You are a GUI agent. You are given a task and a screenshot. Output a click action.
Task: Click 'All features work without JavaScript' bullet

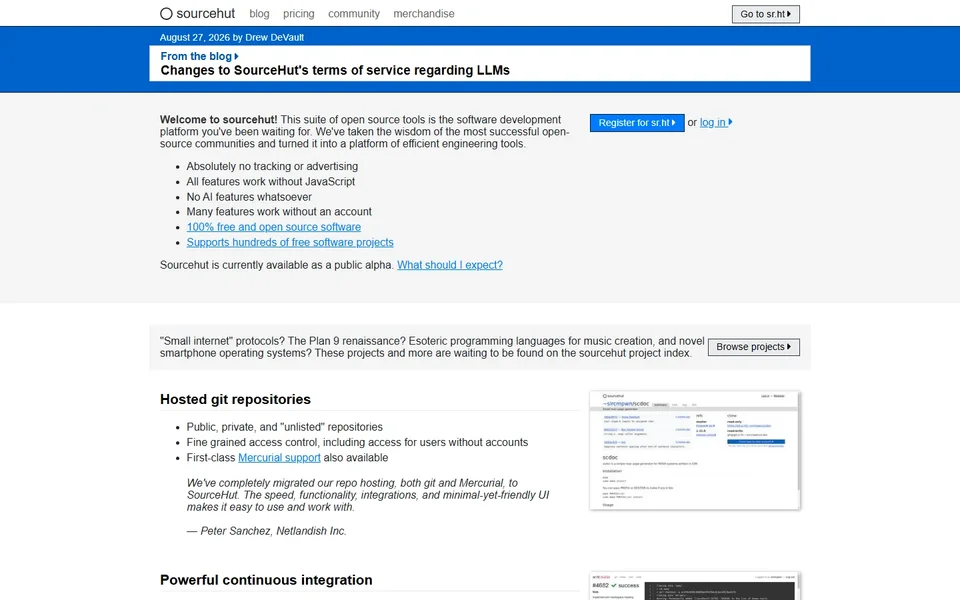tap(271, 182)
